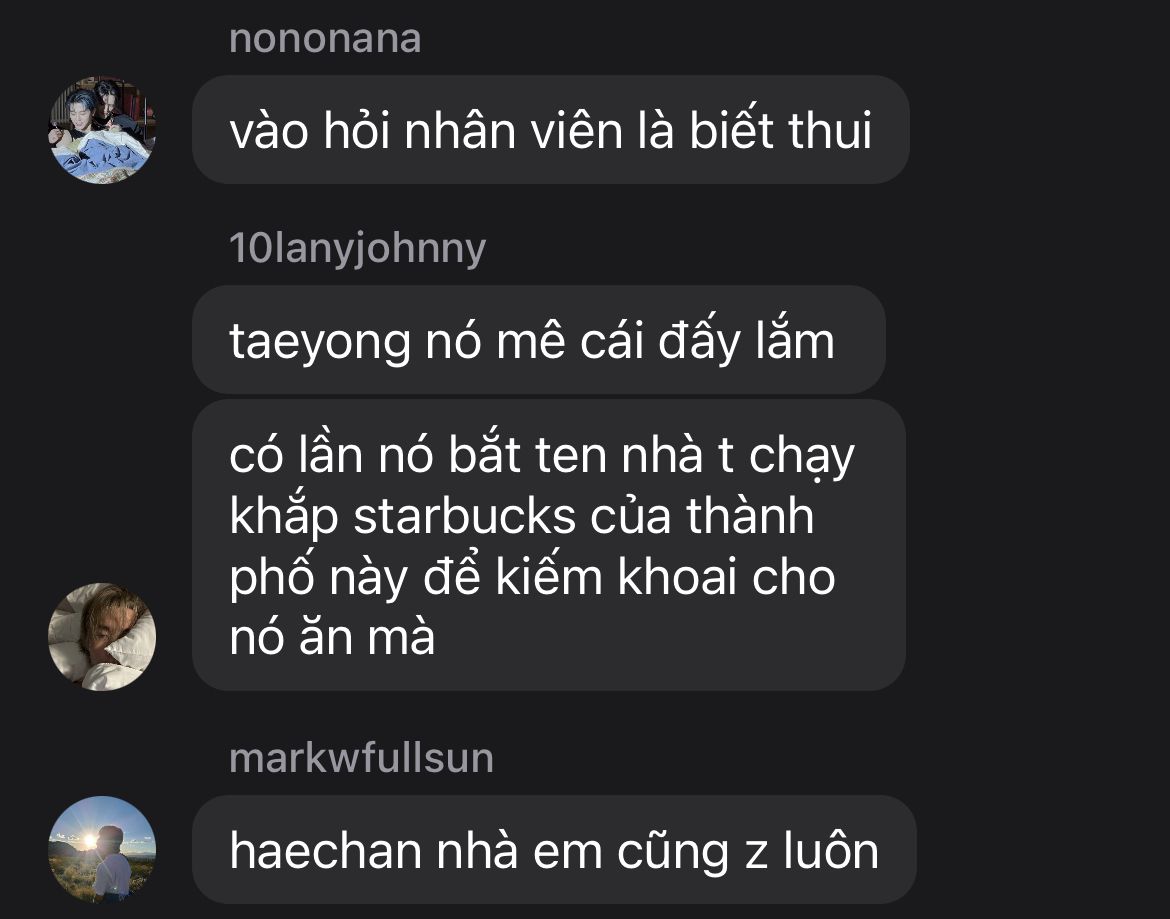Click the markwfullsun username label
Image resolution: width=1170 pixels, height=919 pixels.
tap(361, 758)
